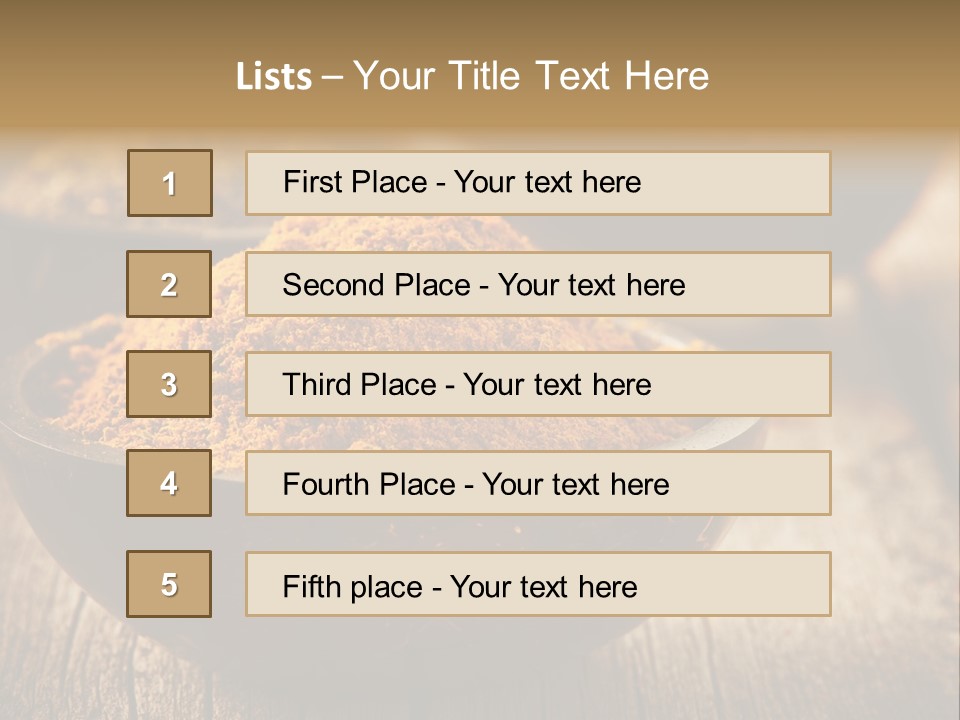Click the Fourth Place text box
This screenshot has width=960, height=720.
point(538,484)
